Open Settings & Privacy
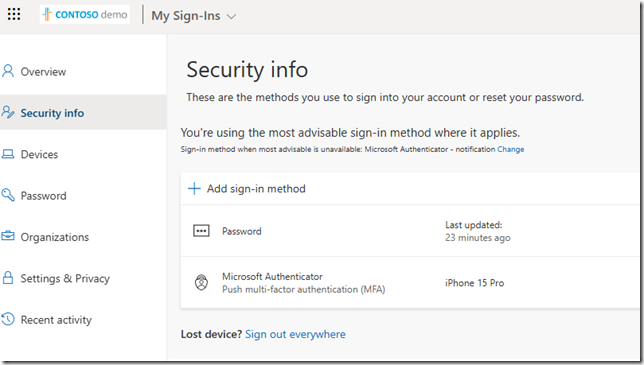Viewport: 644px width, 365px height. (65, 278)
